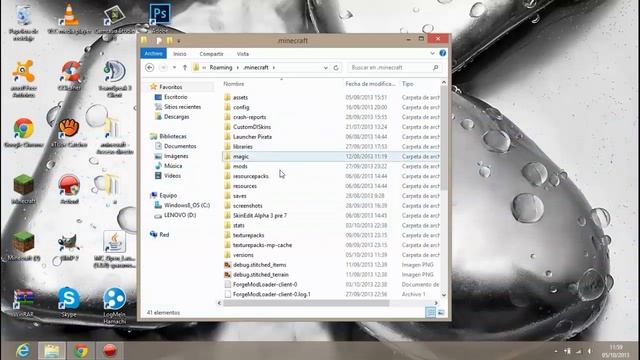Open the Inicio ribbon tab
The image size is (640, 360).
(x=180, y=54)
